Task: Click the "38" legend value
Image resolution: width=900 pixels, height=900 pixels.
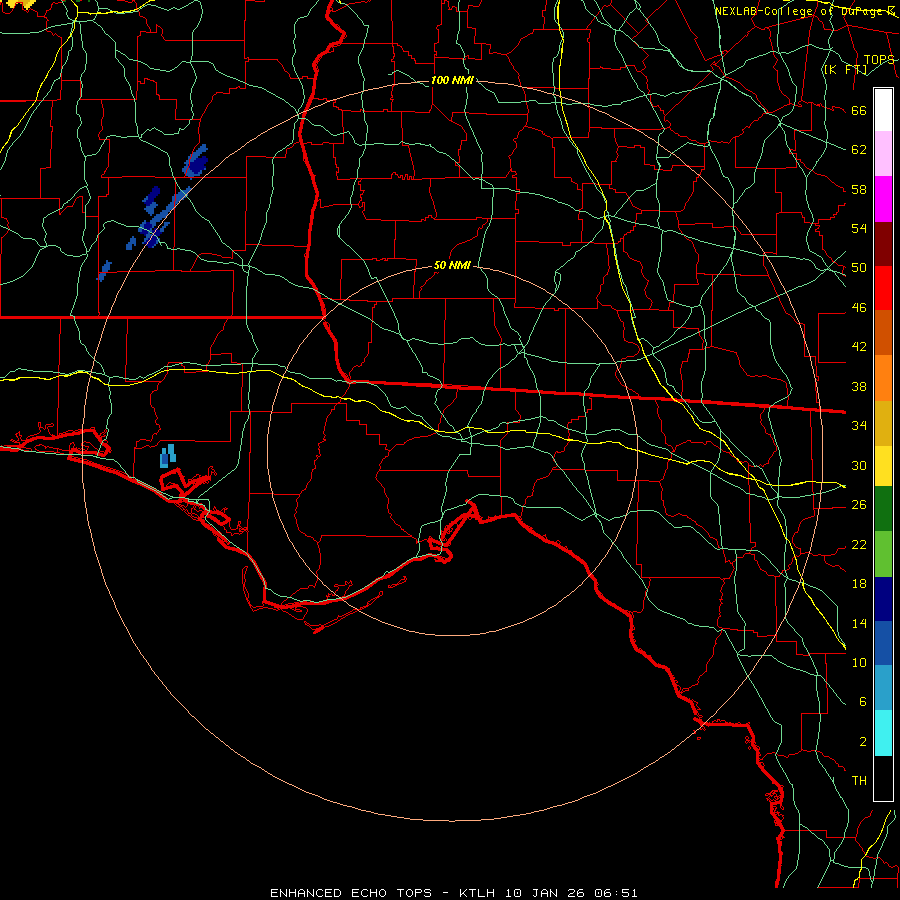Action: coord(859,386)
